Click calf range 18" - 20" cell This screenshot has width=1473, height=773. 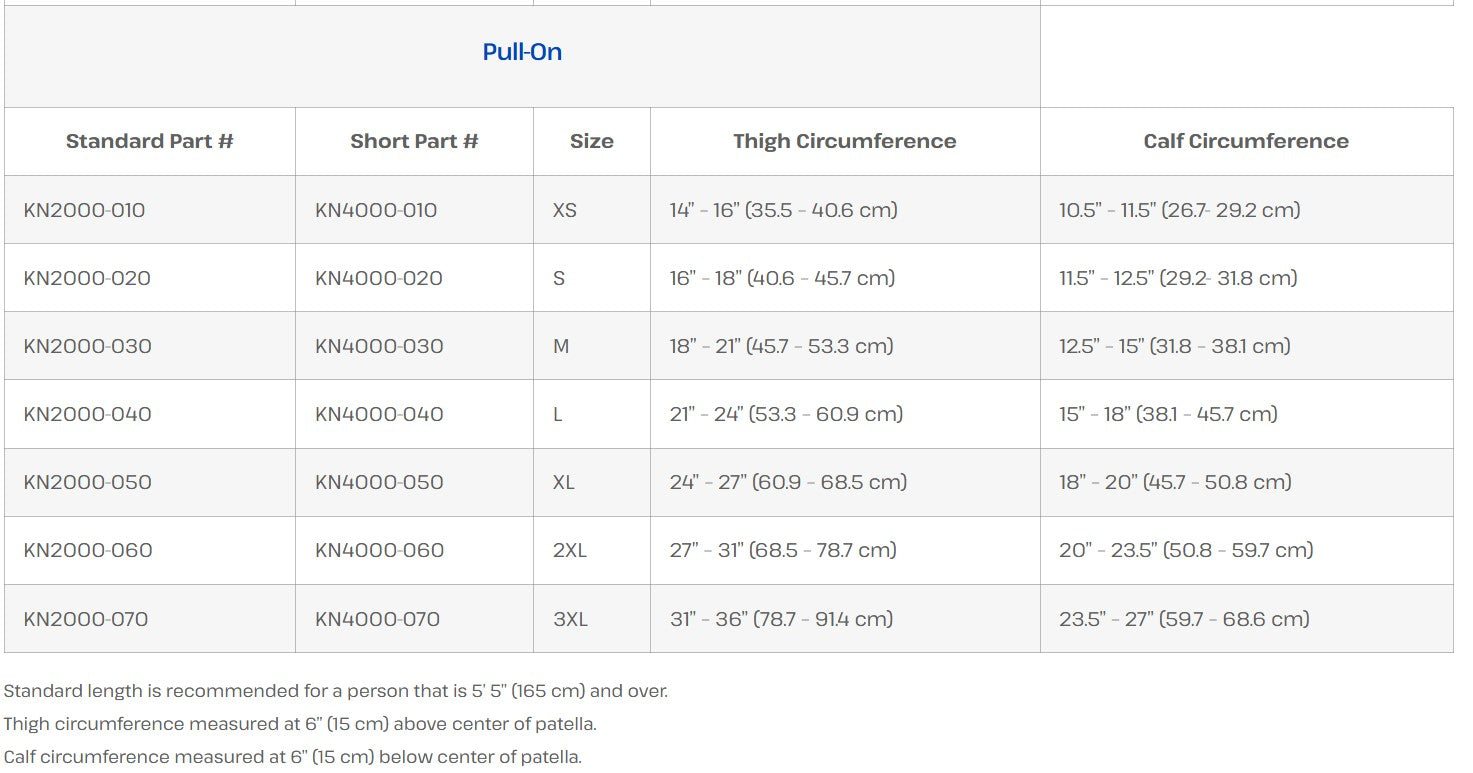[x=1175, y=482]
